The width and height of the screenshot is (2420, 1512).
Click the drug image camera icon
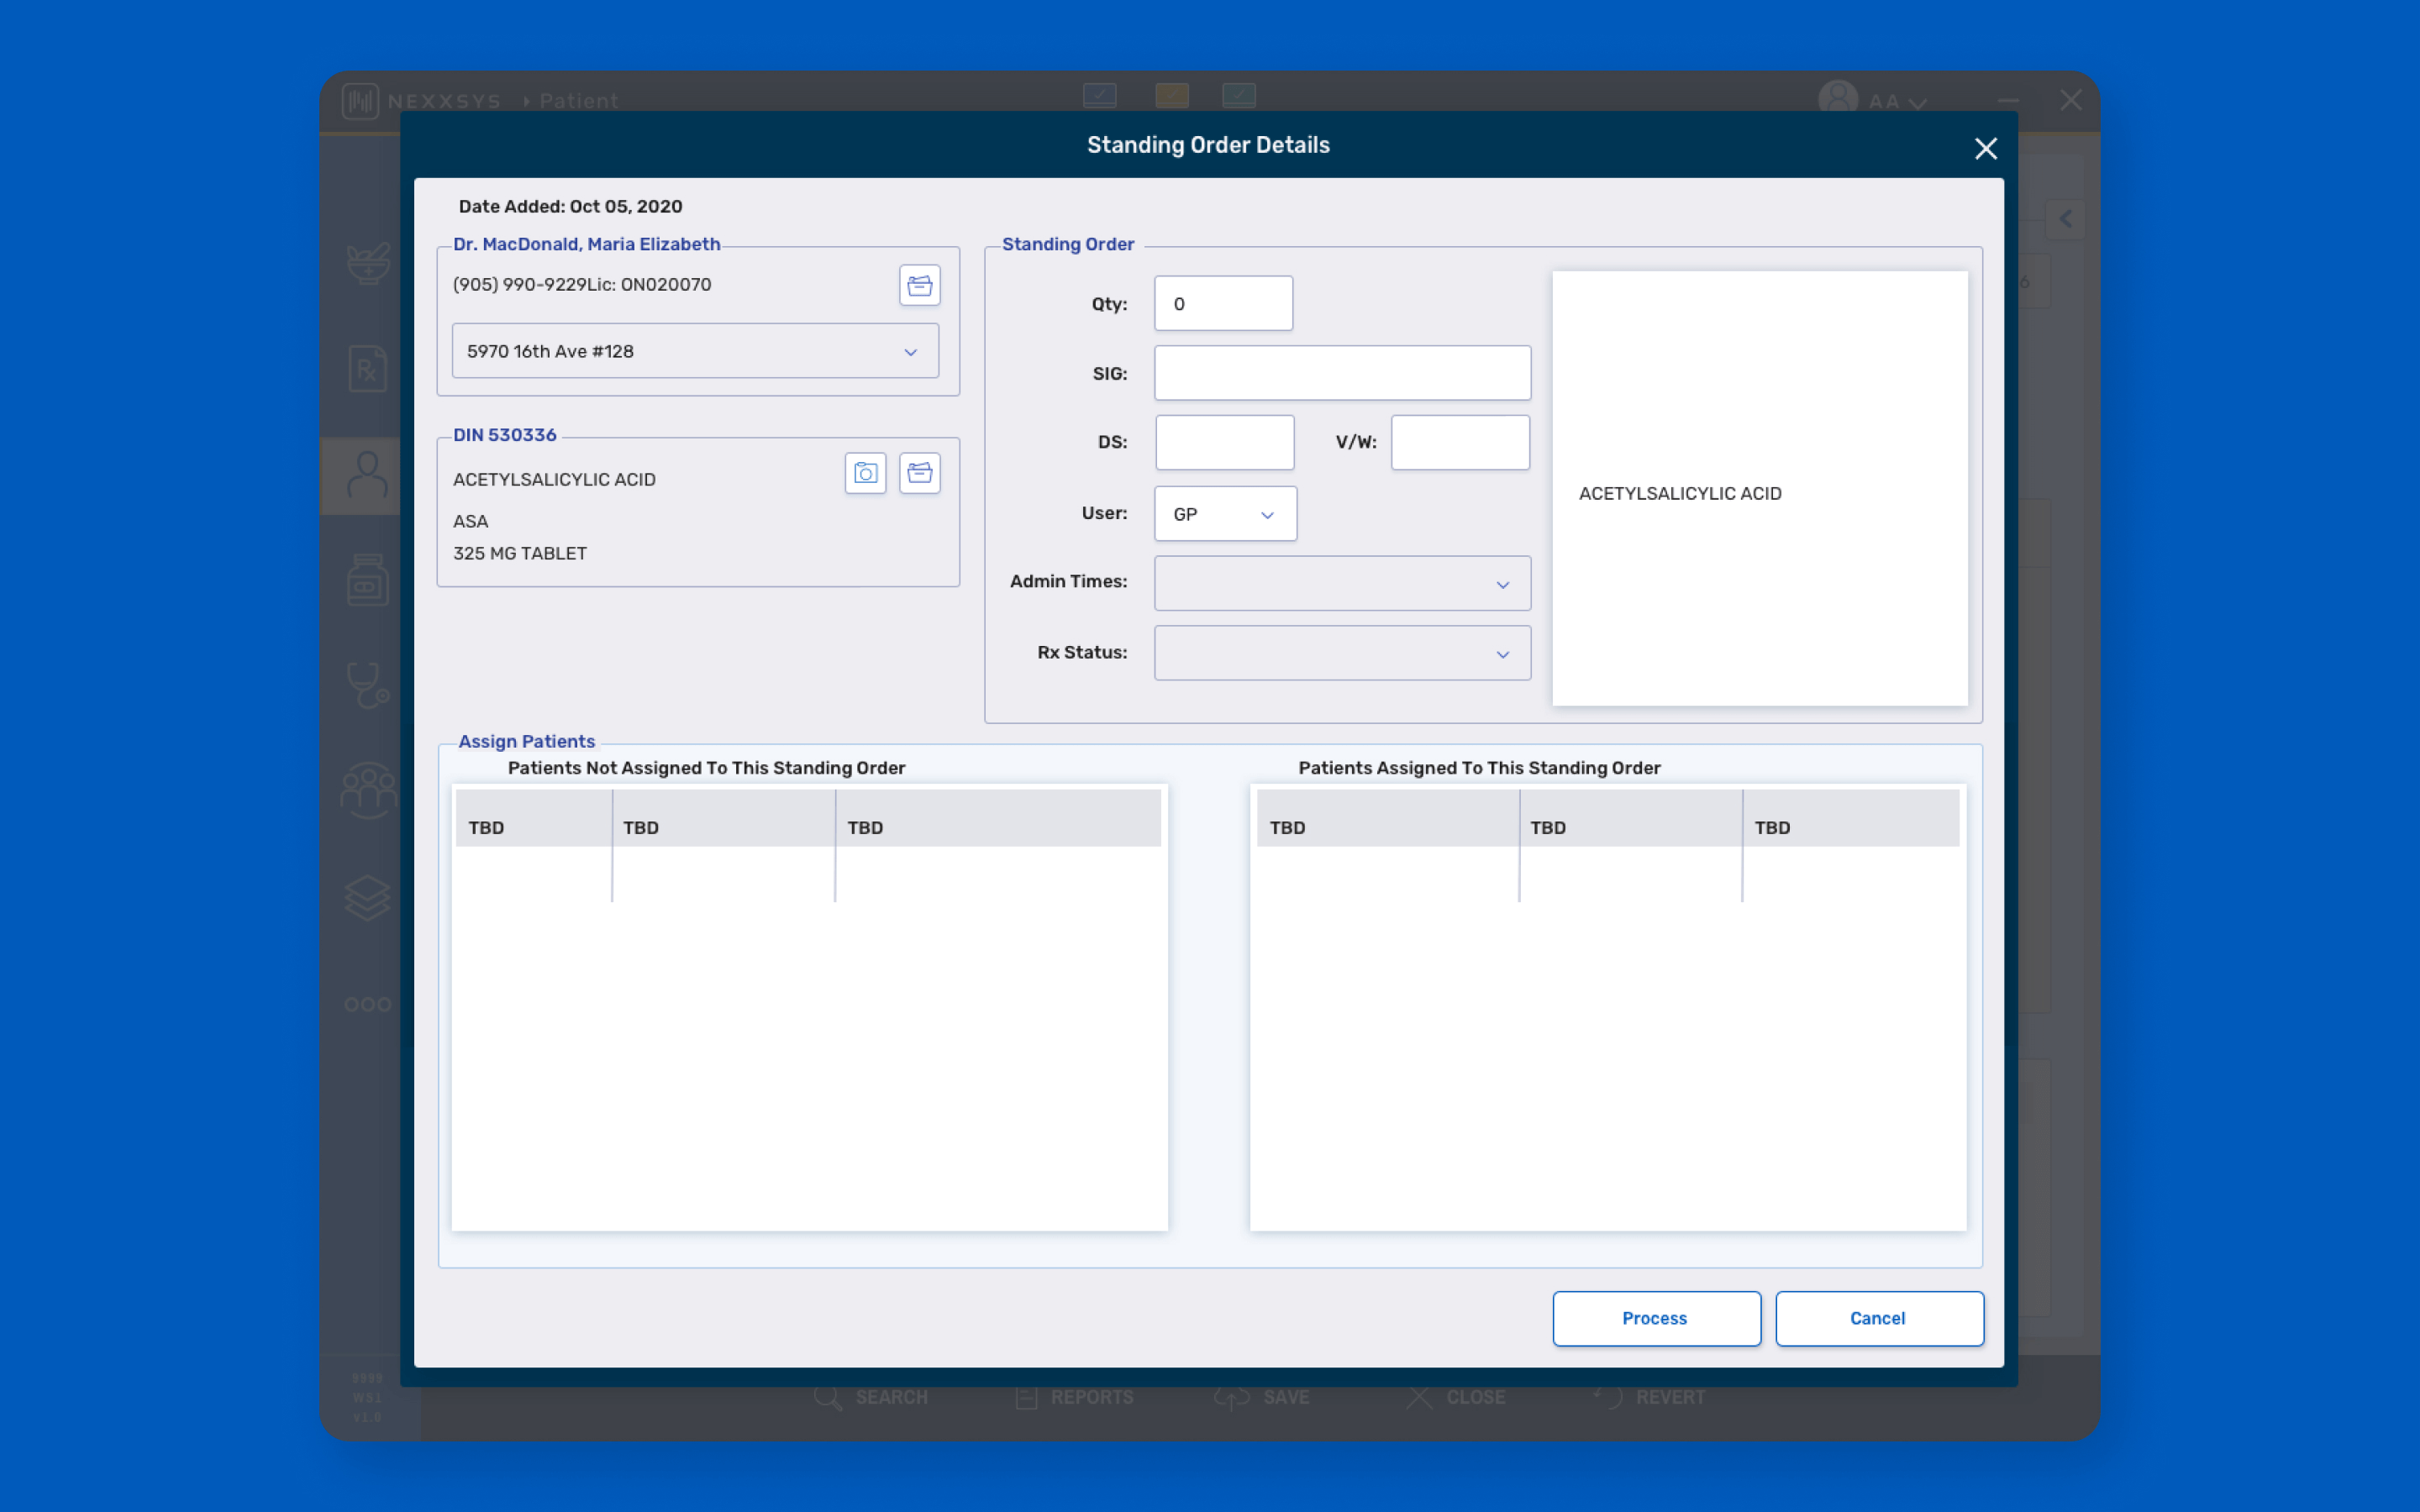pyautogui.click(x=865, y=473)
